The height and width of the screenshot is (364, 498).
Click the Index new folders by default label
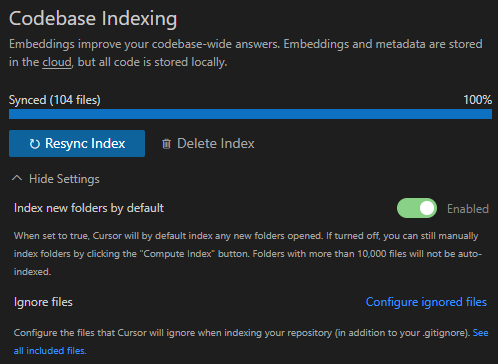(89, 208)
